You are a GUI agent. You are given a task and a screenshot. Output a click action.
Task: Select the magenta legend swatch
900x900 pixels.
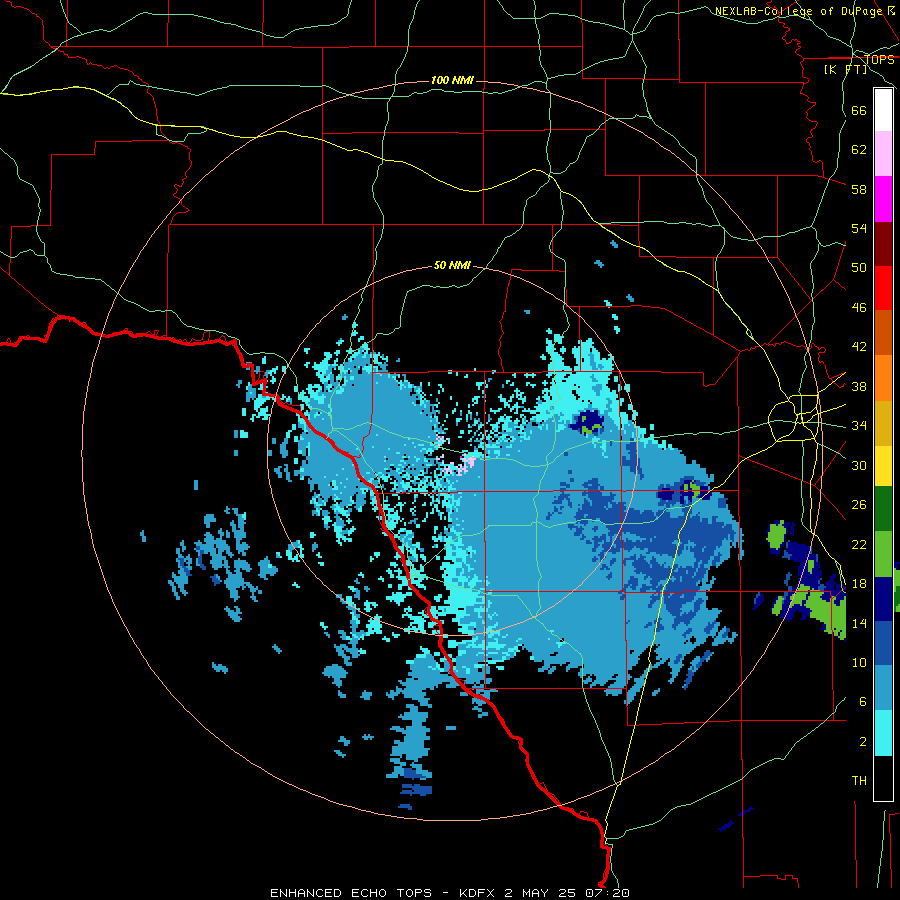click(x=883, y=199)
